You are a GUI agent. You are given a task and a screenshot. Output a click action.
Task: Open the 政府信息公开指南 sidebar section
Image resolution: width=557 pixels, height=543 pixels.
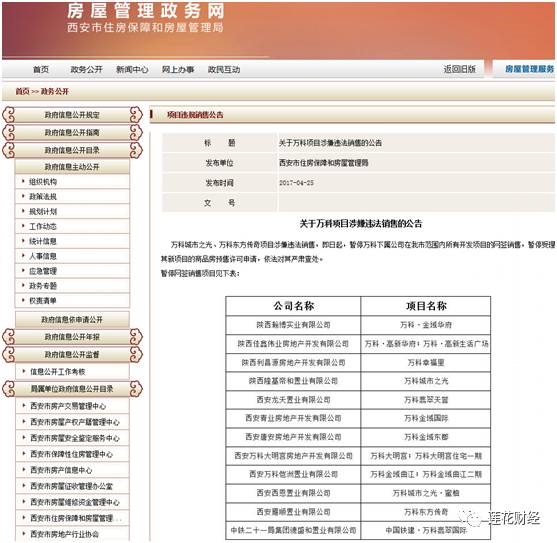tap(72, 132)
